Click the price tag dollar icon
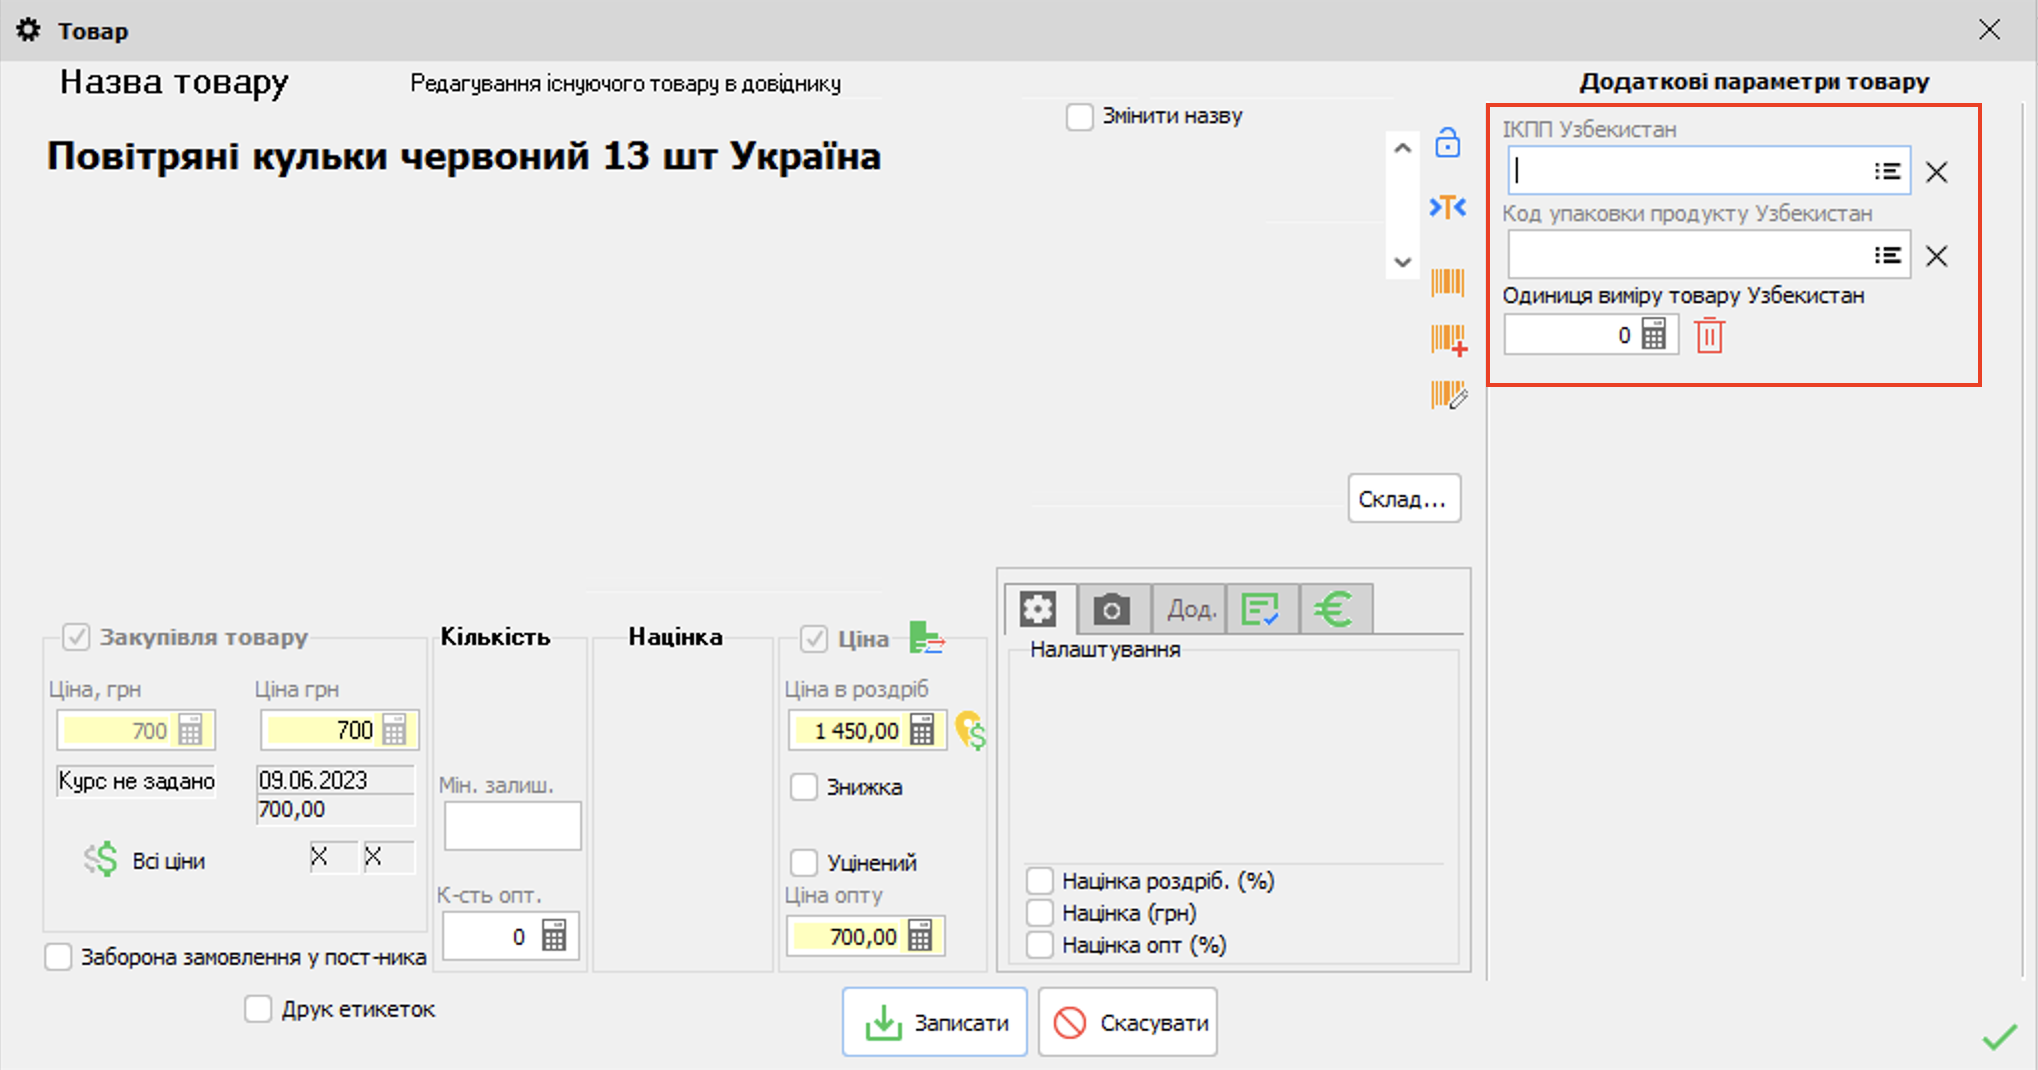The image size is (2038, 1070). click(970, 731)
